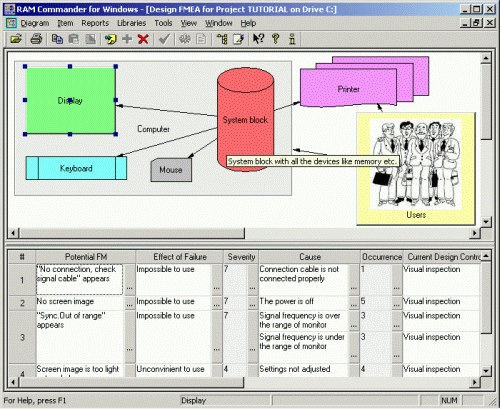Screen dimensions: 500x409
Task: Click the yellow Edit item toolbar icon
Action: 110,39
